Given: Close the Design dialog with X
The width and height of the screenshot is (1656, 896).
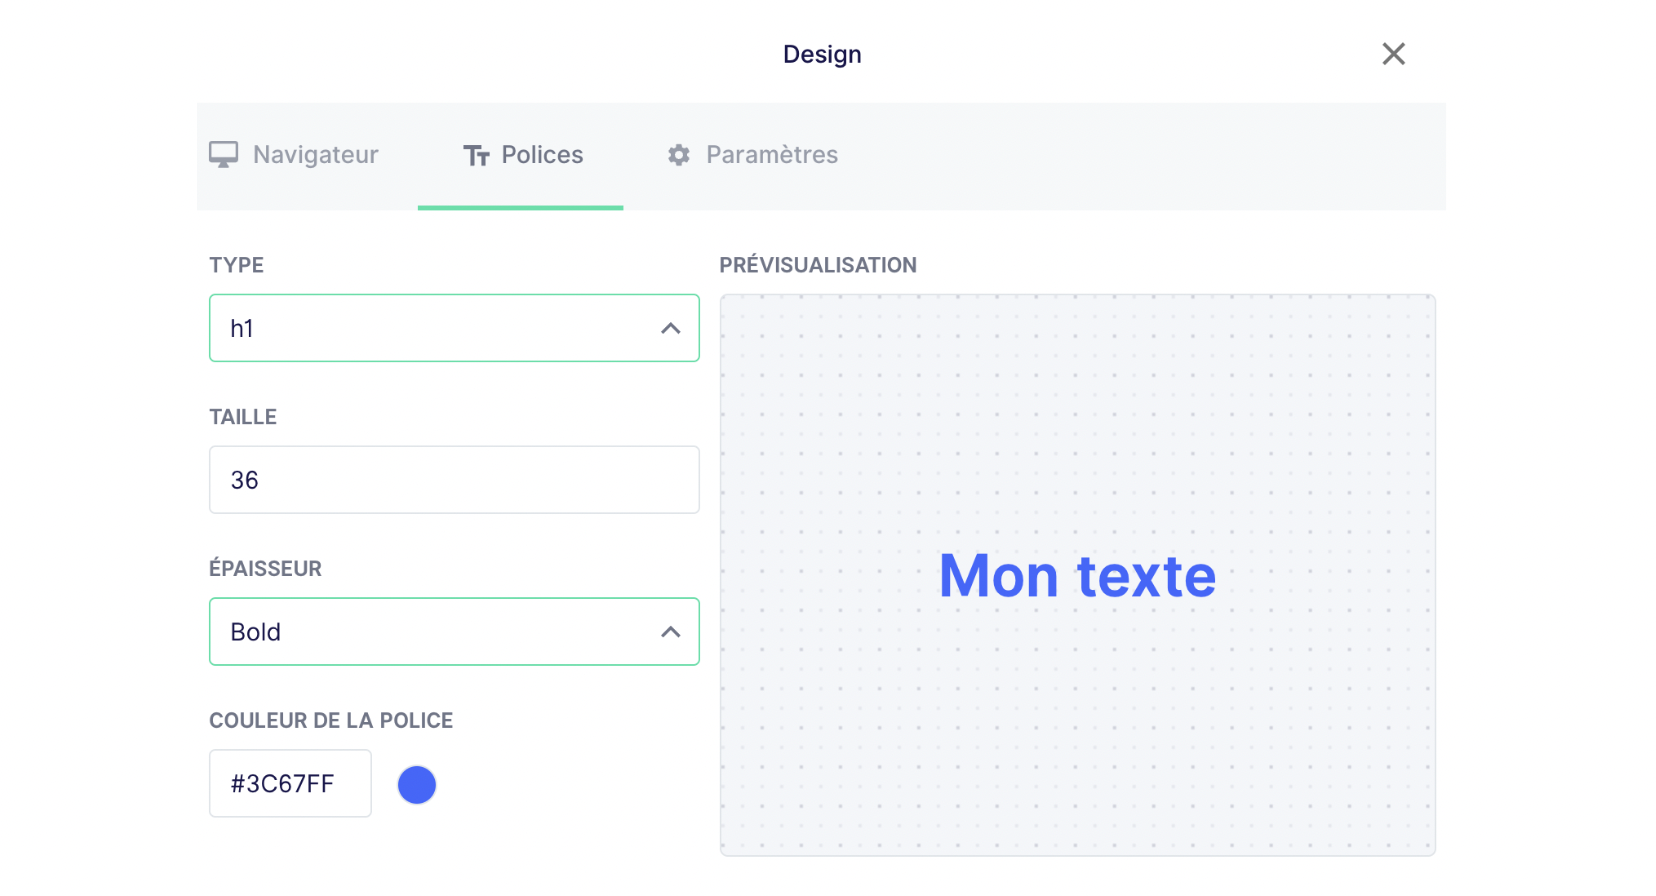Looking at the screenshot, I should point(1393,54).
